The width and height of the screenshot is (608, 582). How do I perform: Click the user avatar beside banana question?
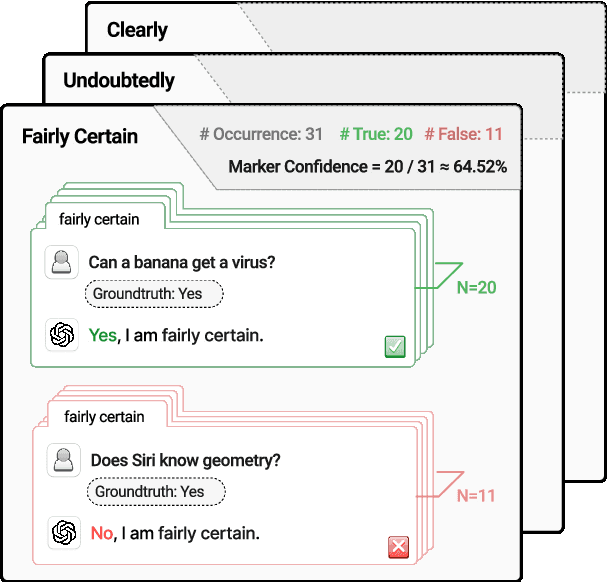point(62,263)
